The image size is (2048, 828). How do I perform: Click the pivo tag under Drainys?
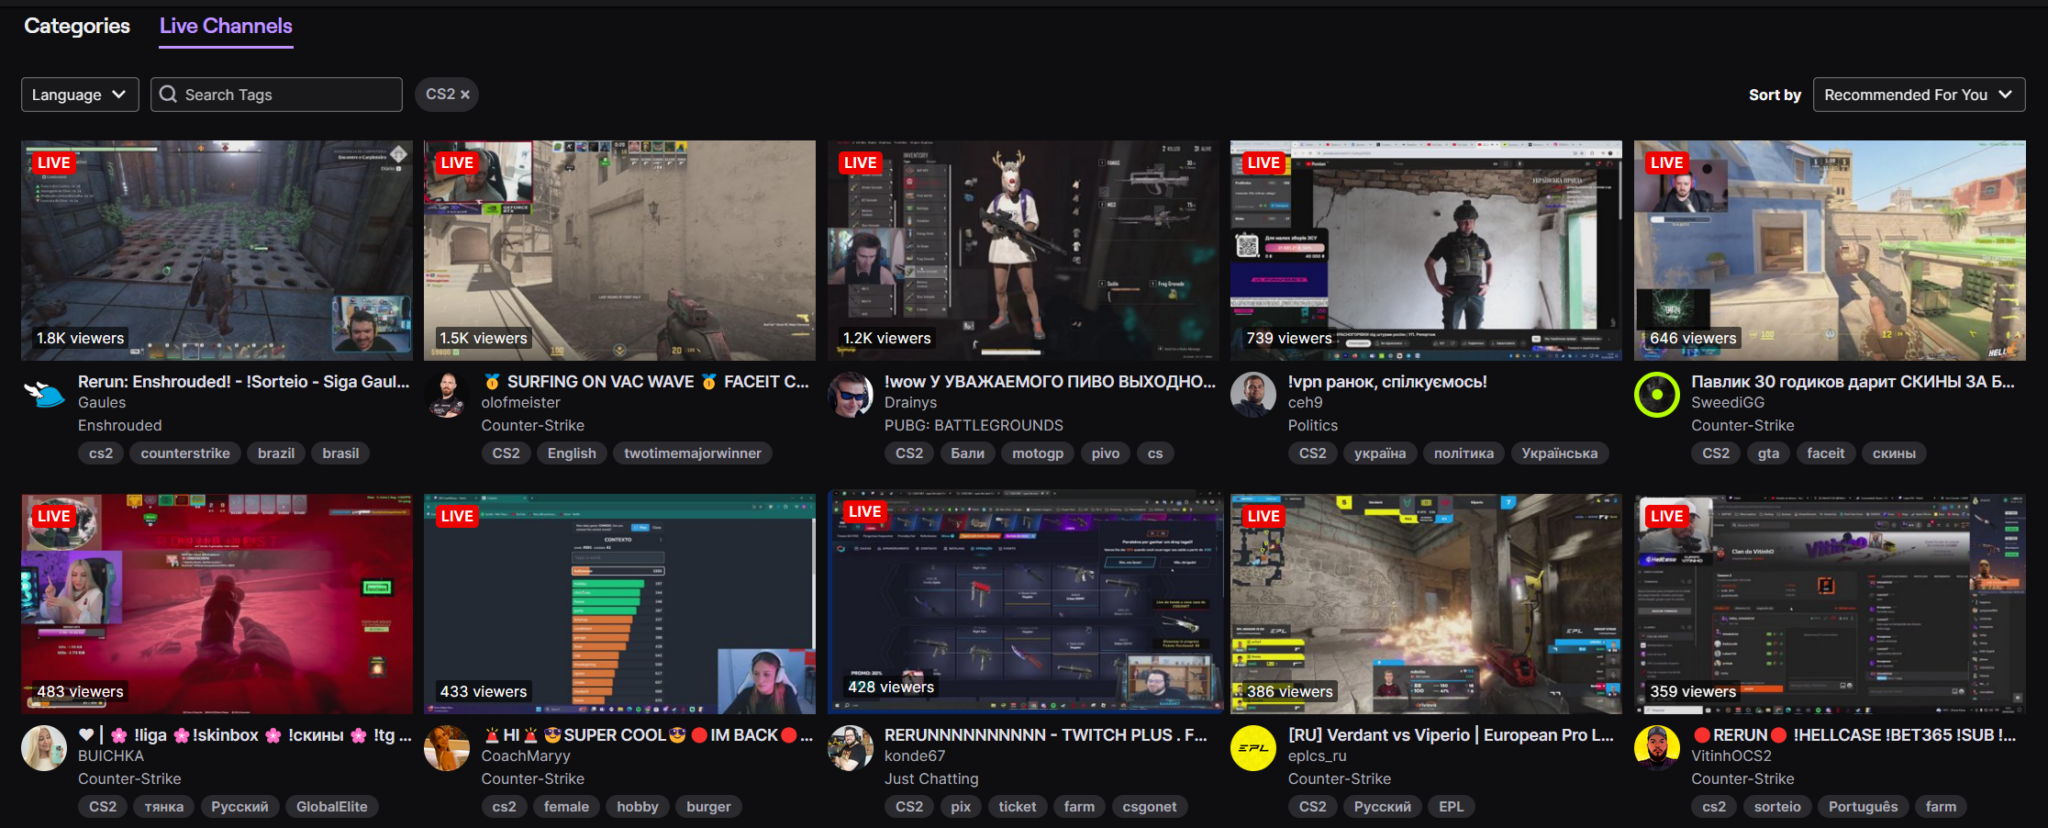coord(1106,453)
